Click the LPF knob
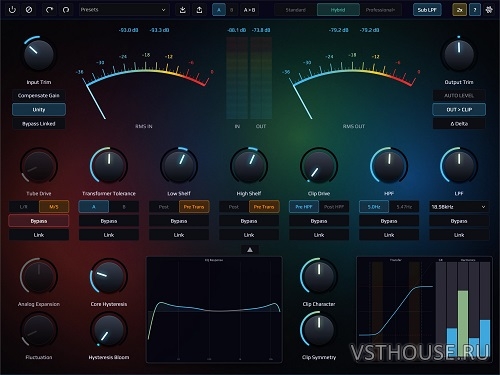 click(459, 166)
